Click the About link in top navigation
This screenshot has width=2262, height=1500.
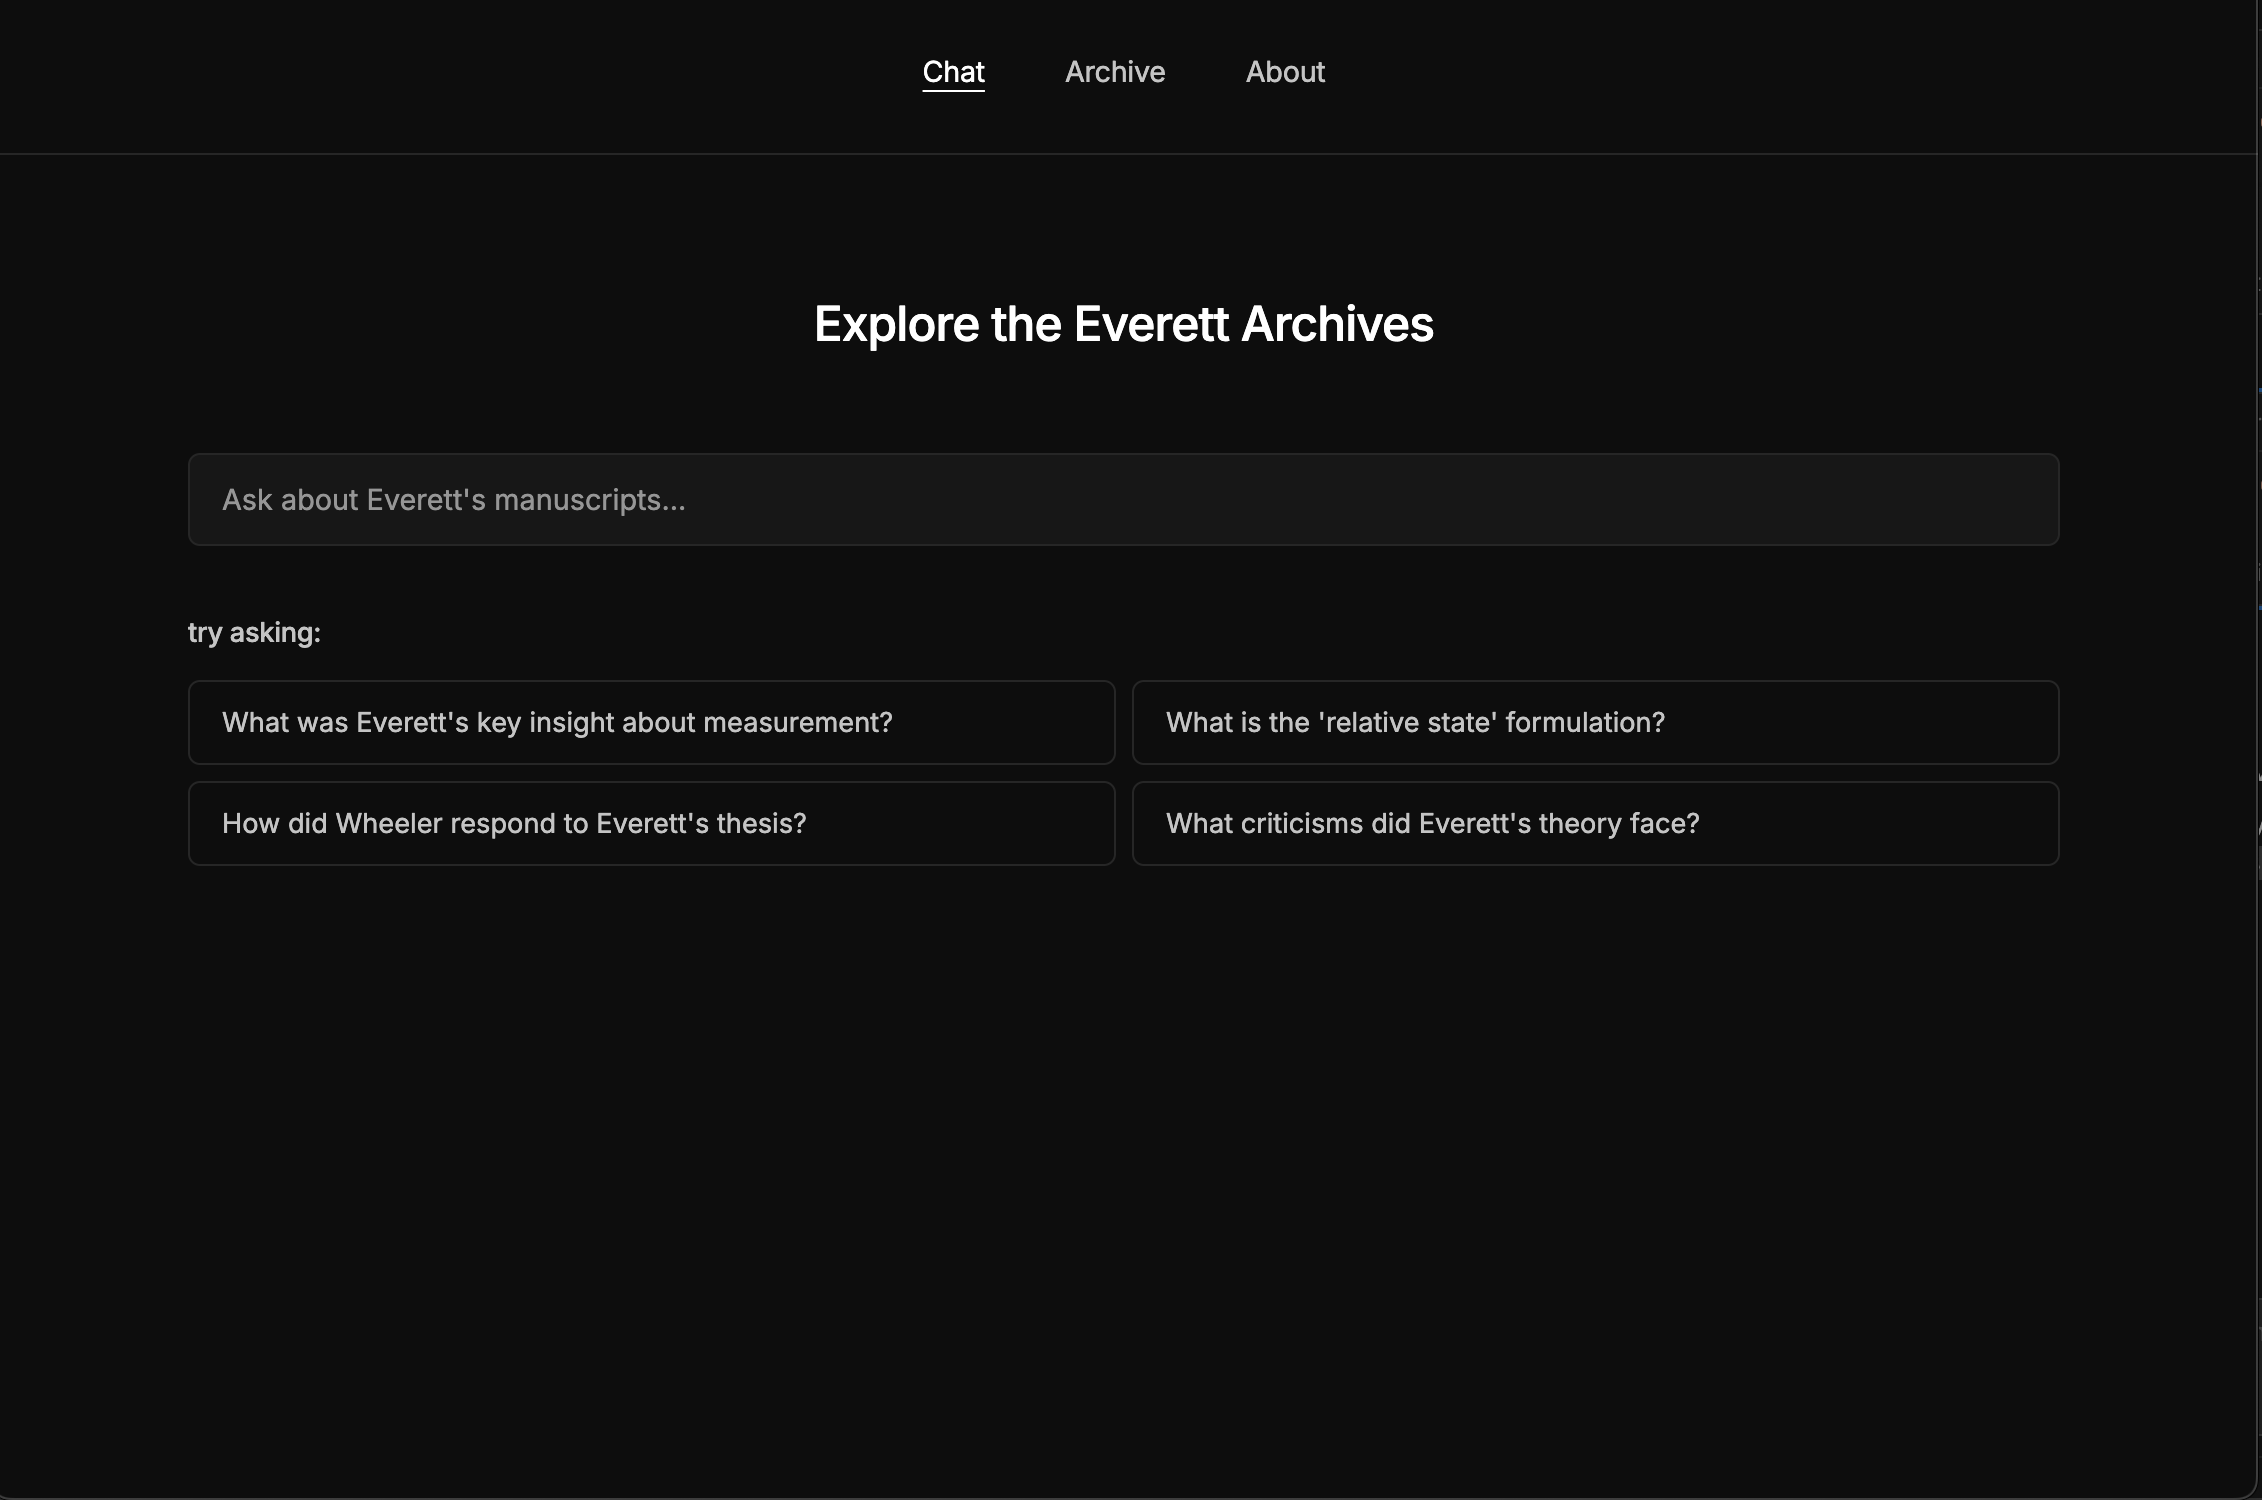[x=1284, y=72]
